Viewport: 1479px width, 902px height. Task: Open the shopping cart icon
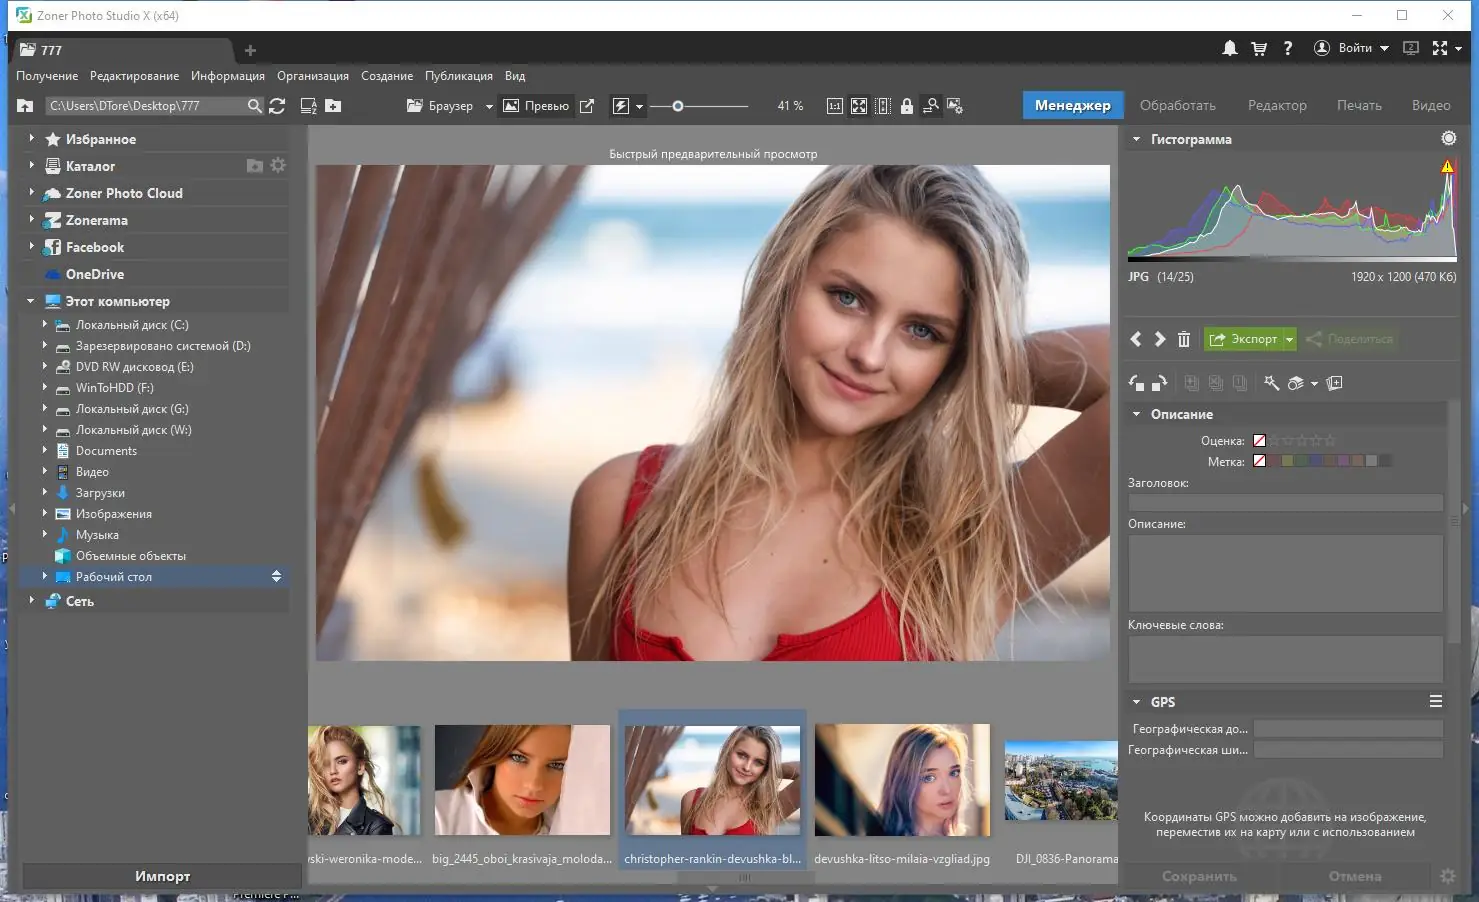point(1259,48)
